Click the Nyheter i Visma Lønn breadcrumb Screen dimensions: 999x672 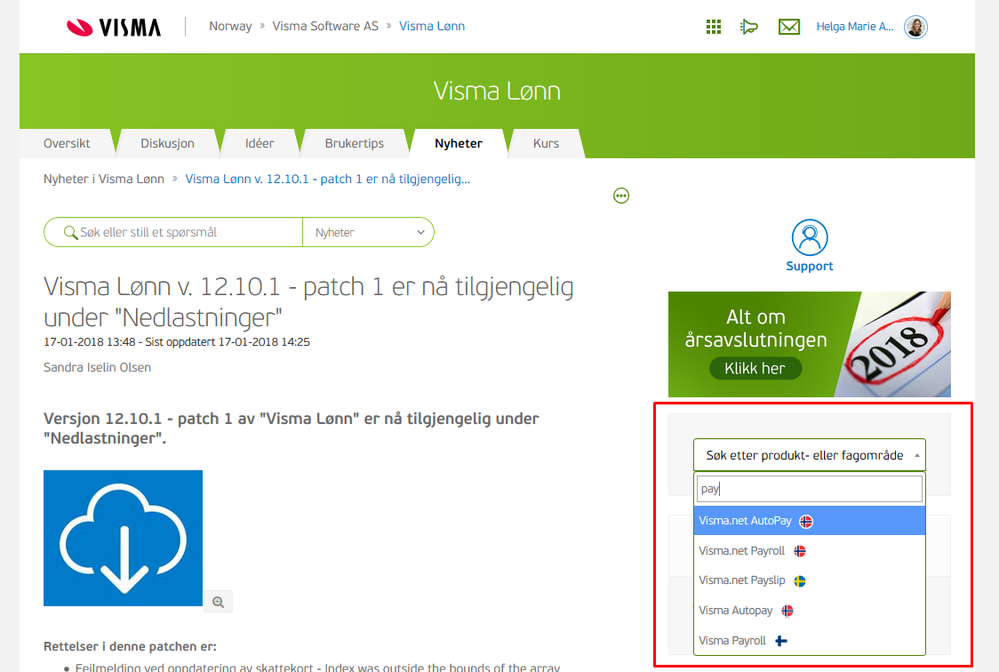[x=104, y=179]
